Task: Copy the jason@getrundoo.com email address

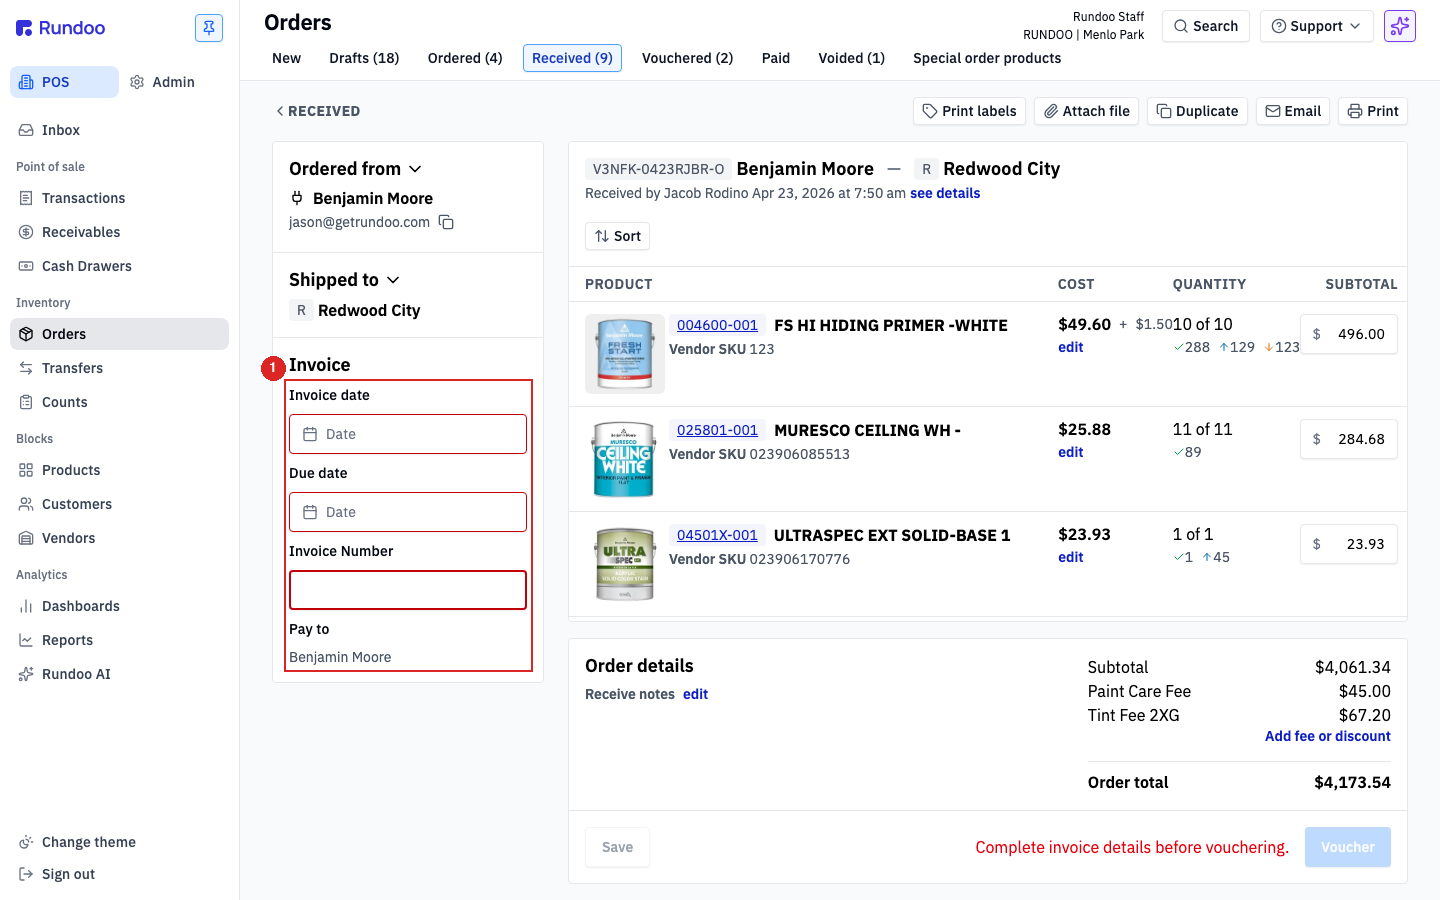Action: pos(446,222)
